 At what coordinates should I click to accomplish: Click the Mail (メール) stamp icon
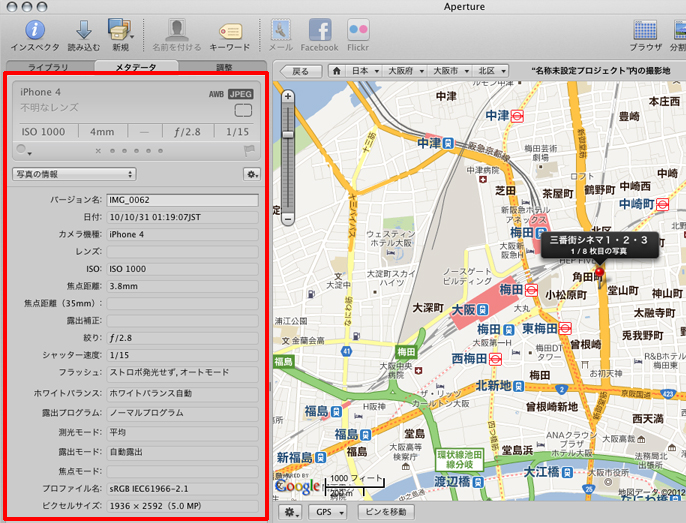tap(281, 30)
